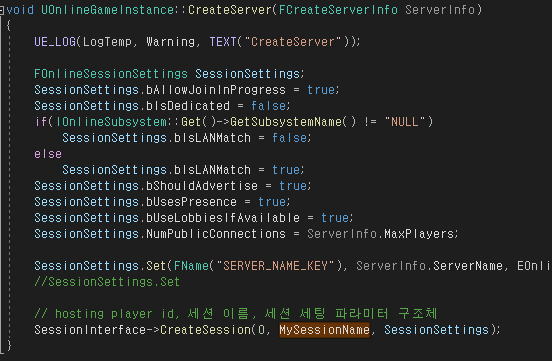Screen dimensions: 552x361
Task: Click the TEXT macro
Action: 223,42
